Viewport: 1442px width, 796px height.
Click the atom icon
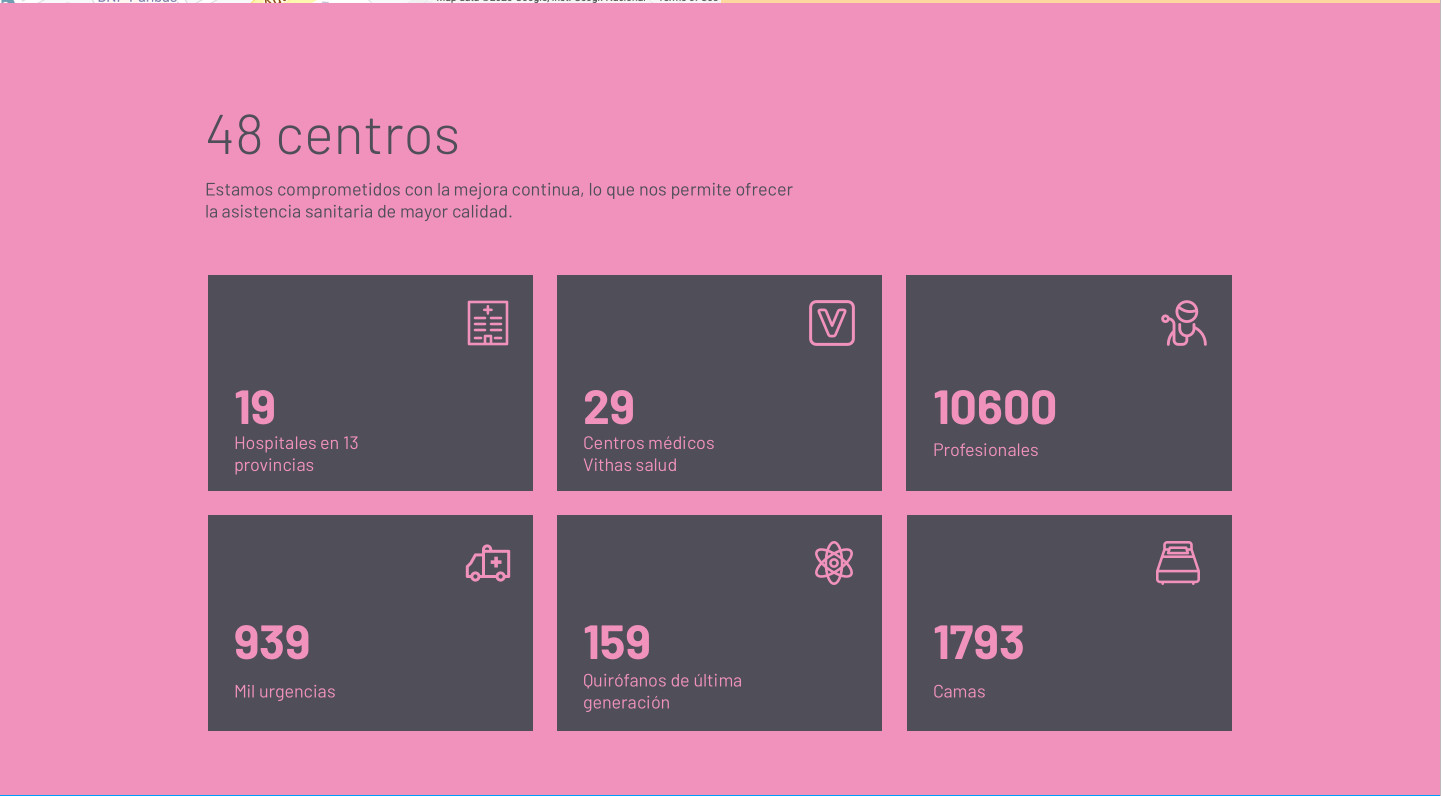tap(833, 563)
